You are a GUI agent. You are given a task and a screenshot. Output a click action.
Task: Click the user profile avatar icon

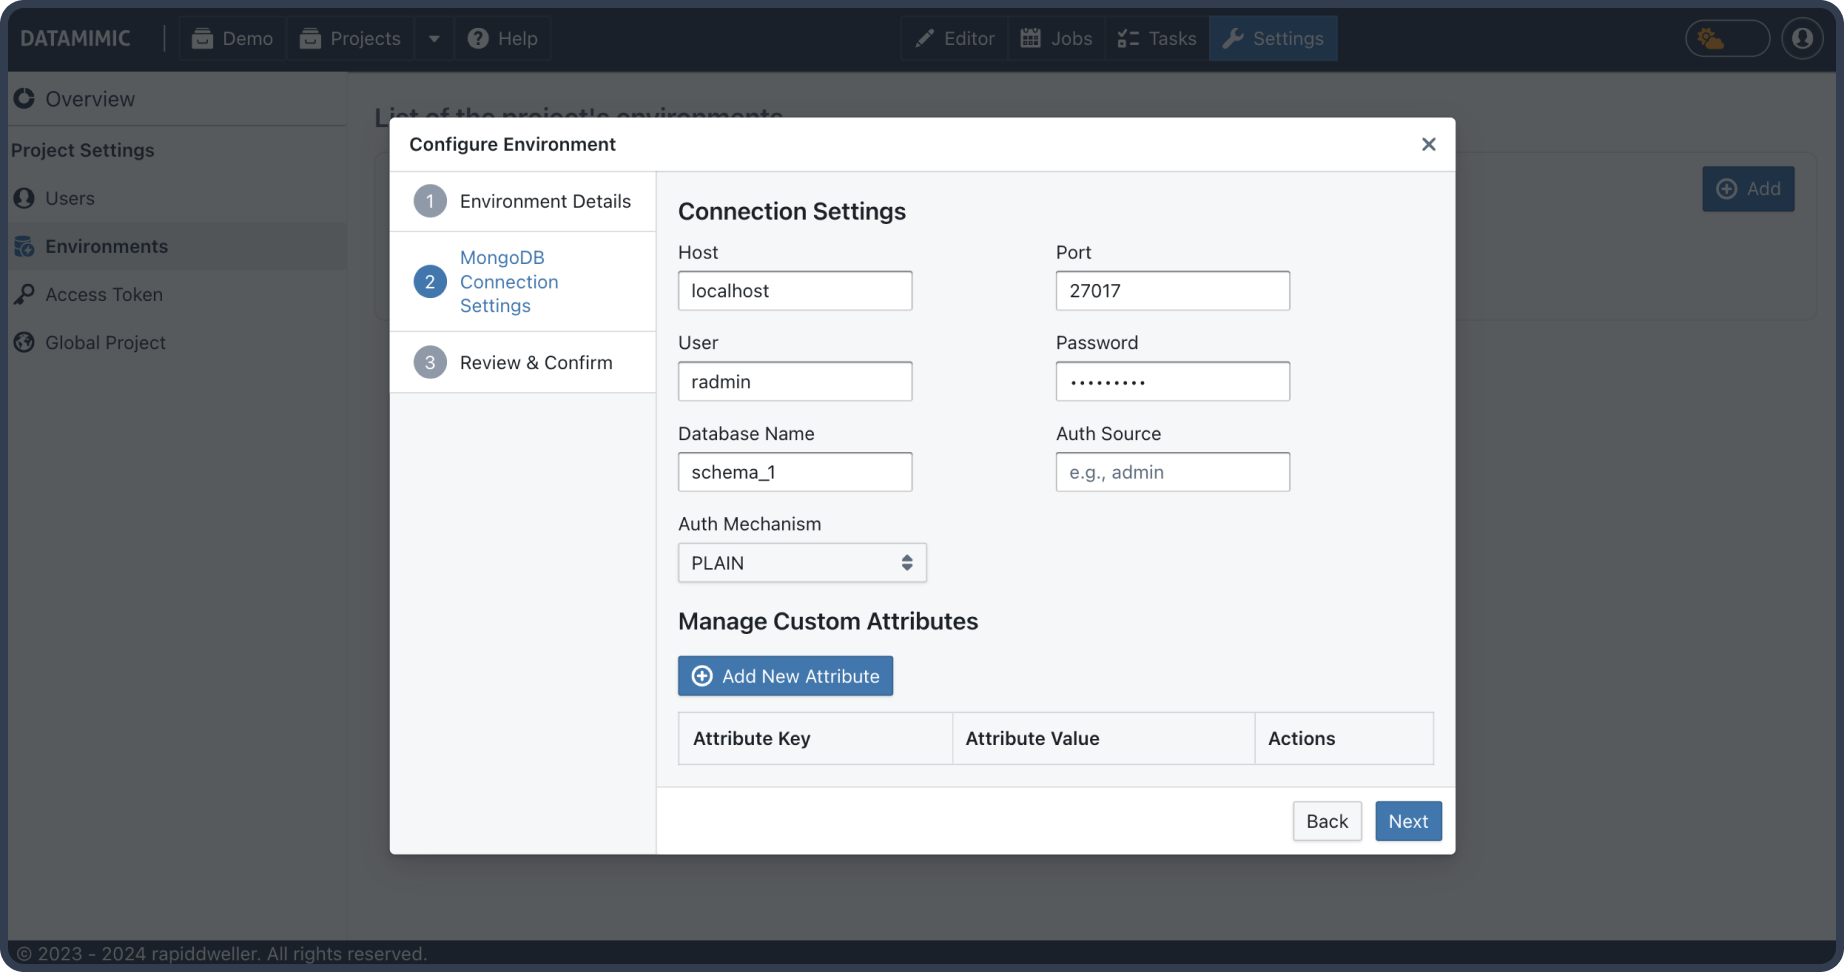pyautogui.click(x=1802, y=38)
